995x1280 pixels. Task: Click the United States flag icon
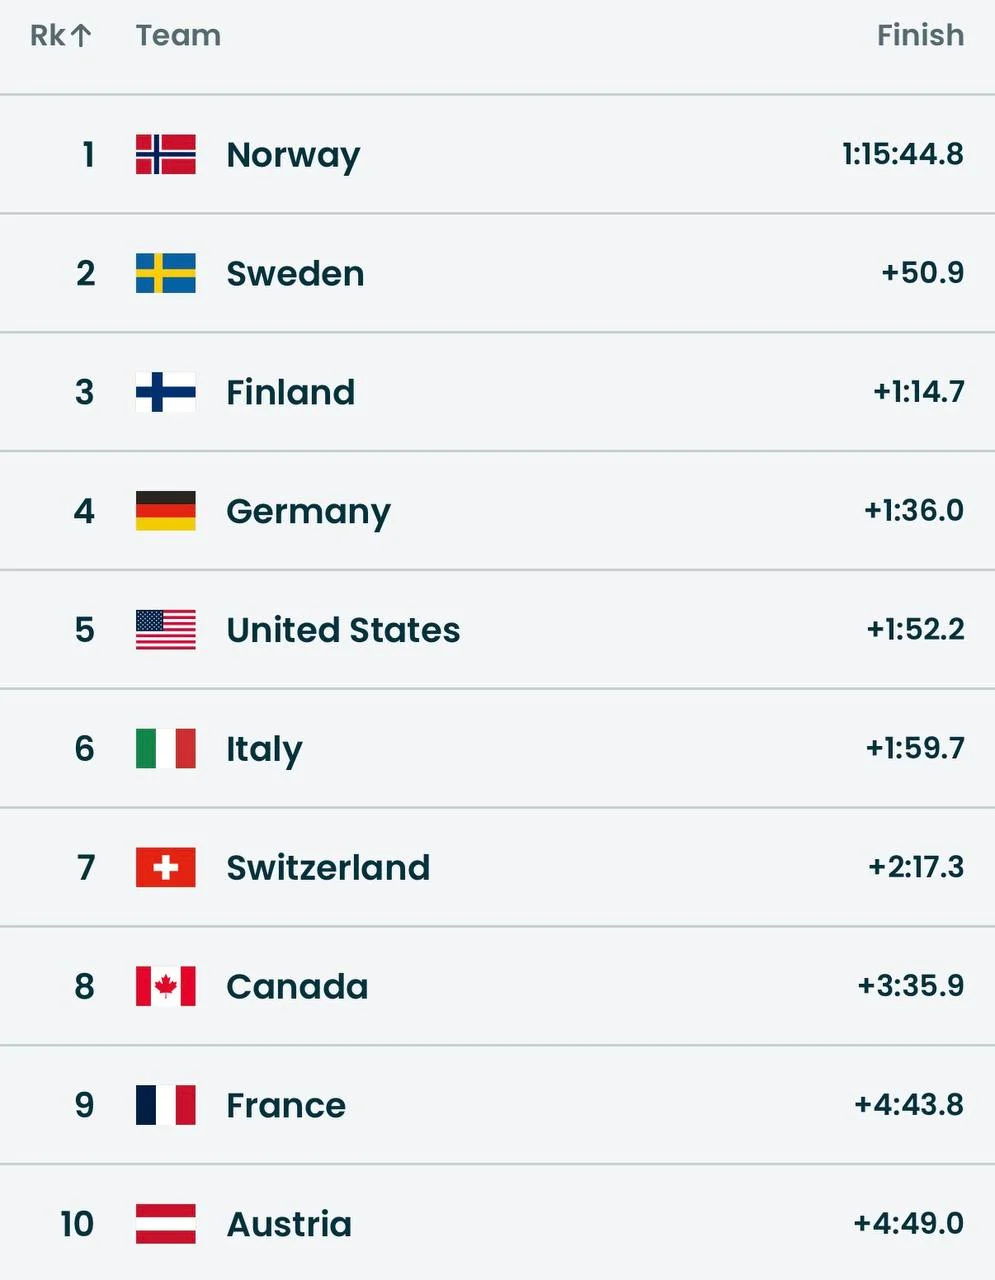pos(165,630)
